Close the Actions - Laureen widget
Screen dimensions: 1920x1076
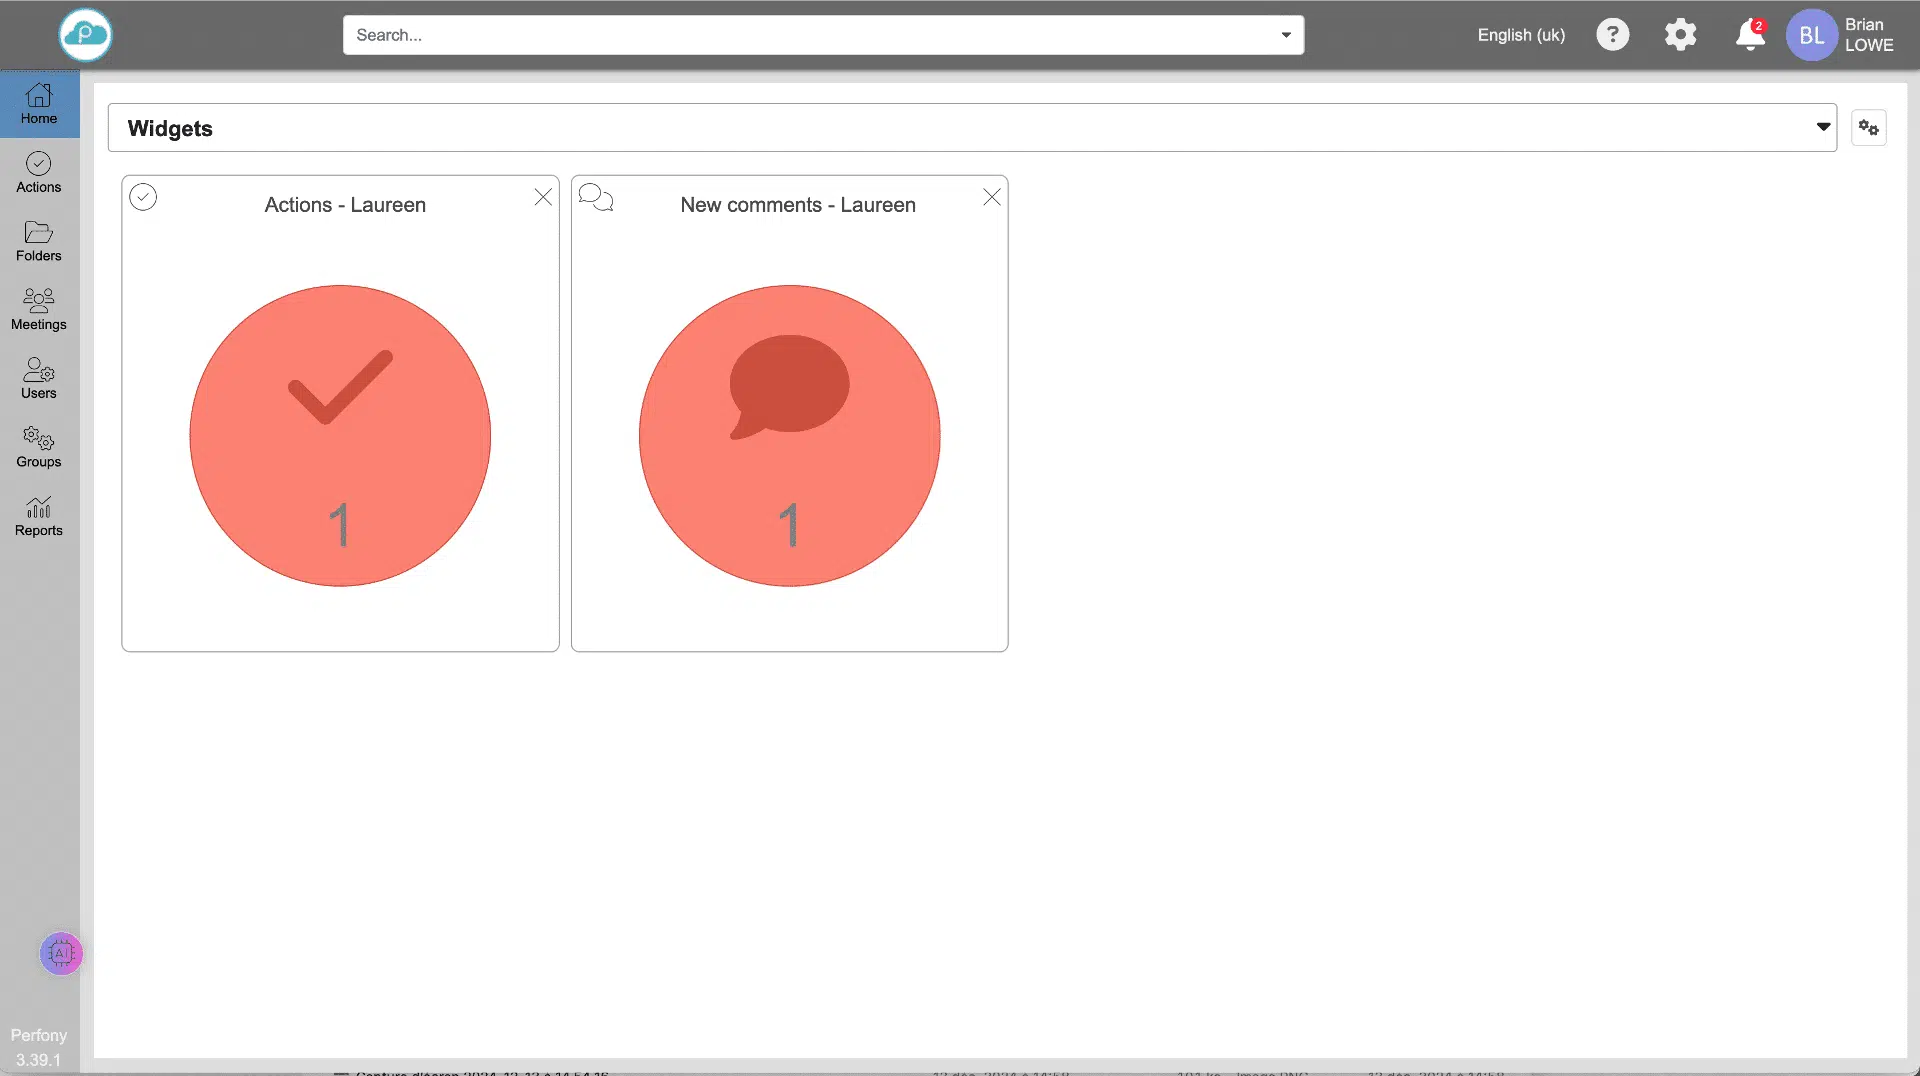(543, 197)
